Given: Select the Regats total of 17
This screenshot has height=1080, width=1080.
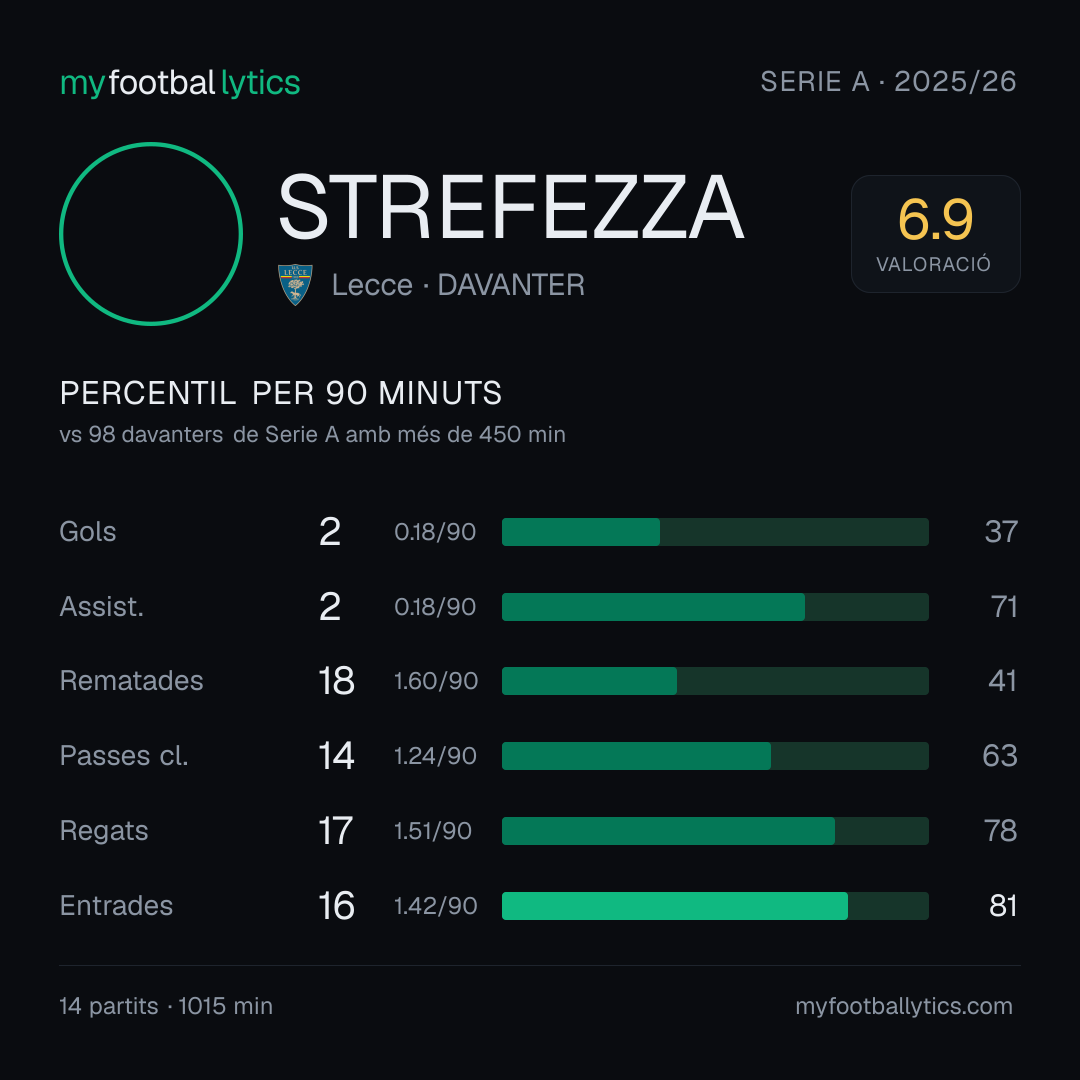Looking at the screenshot, I should click(335, 831).
